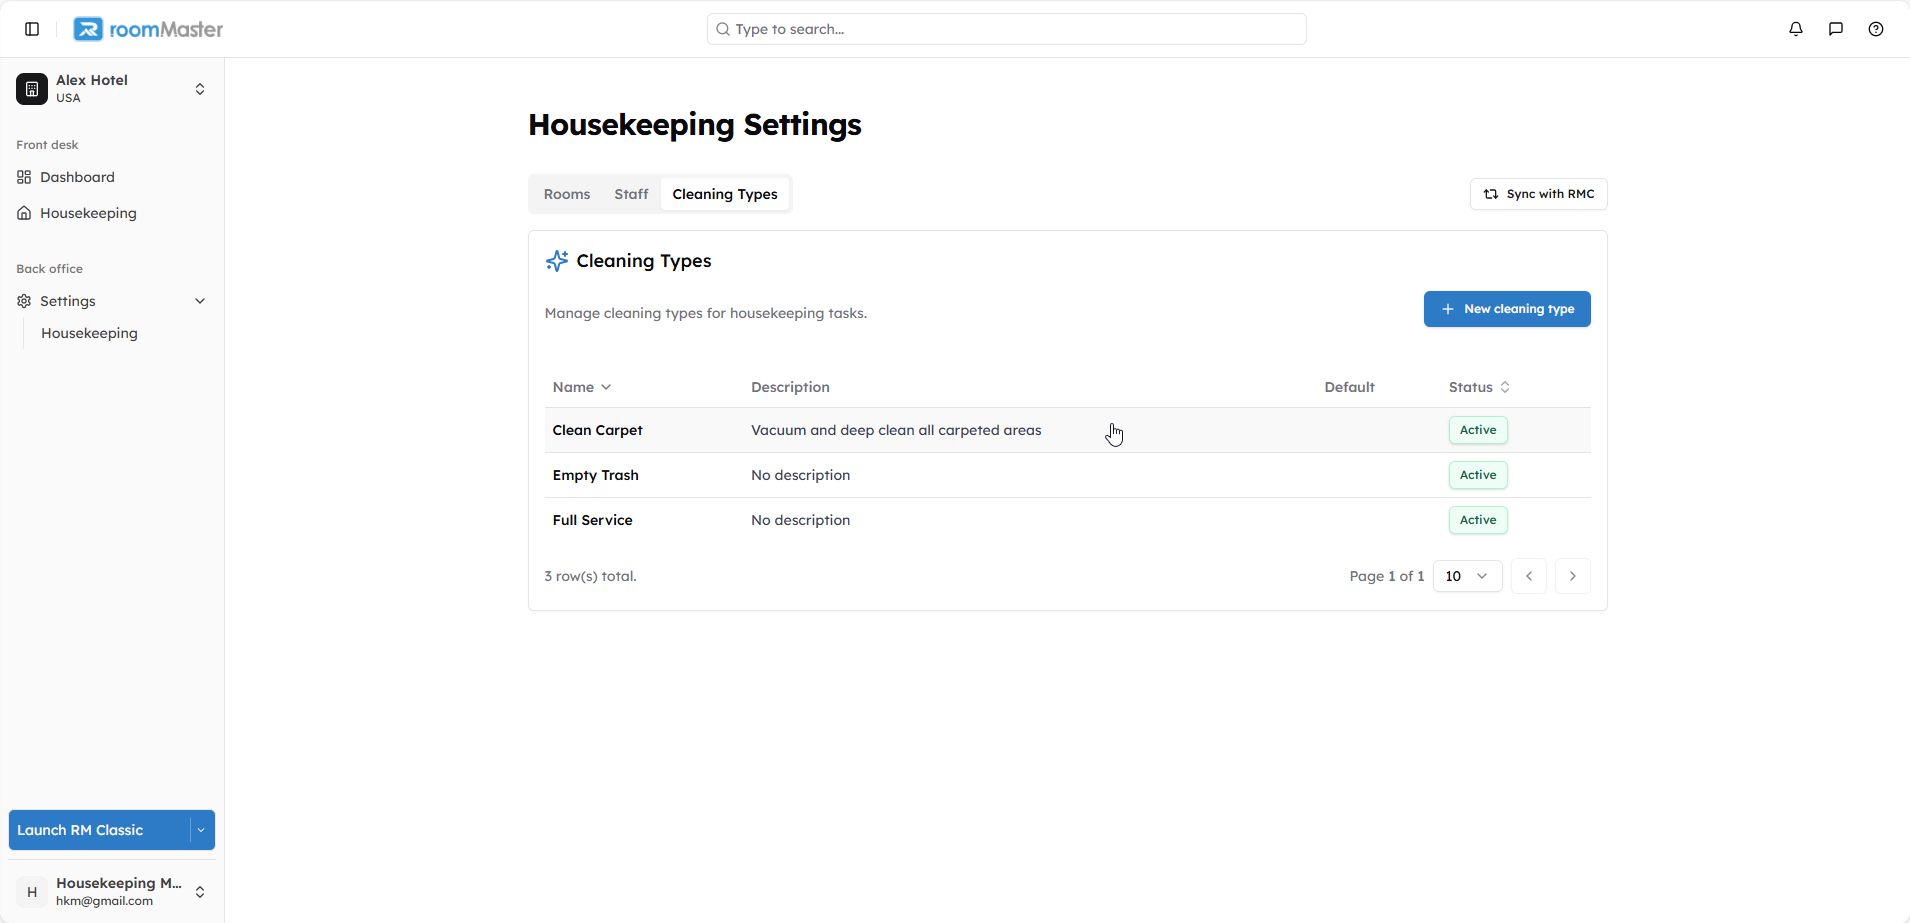Click Launch RM Classic button

click(99, 830)
